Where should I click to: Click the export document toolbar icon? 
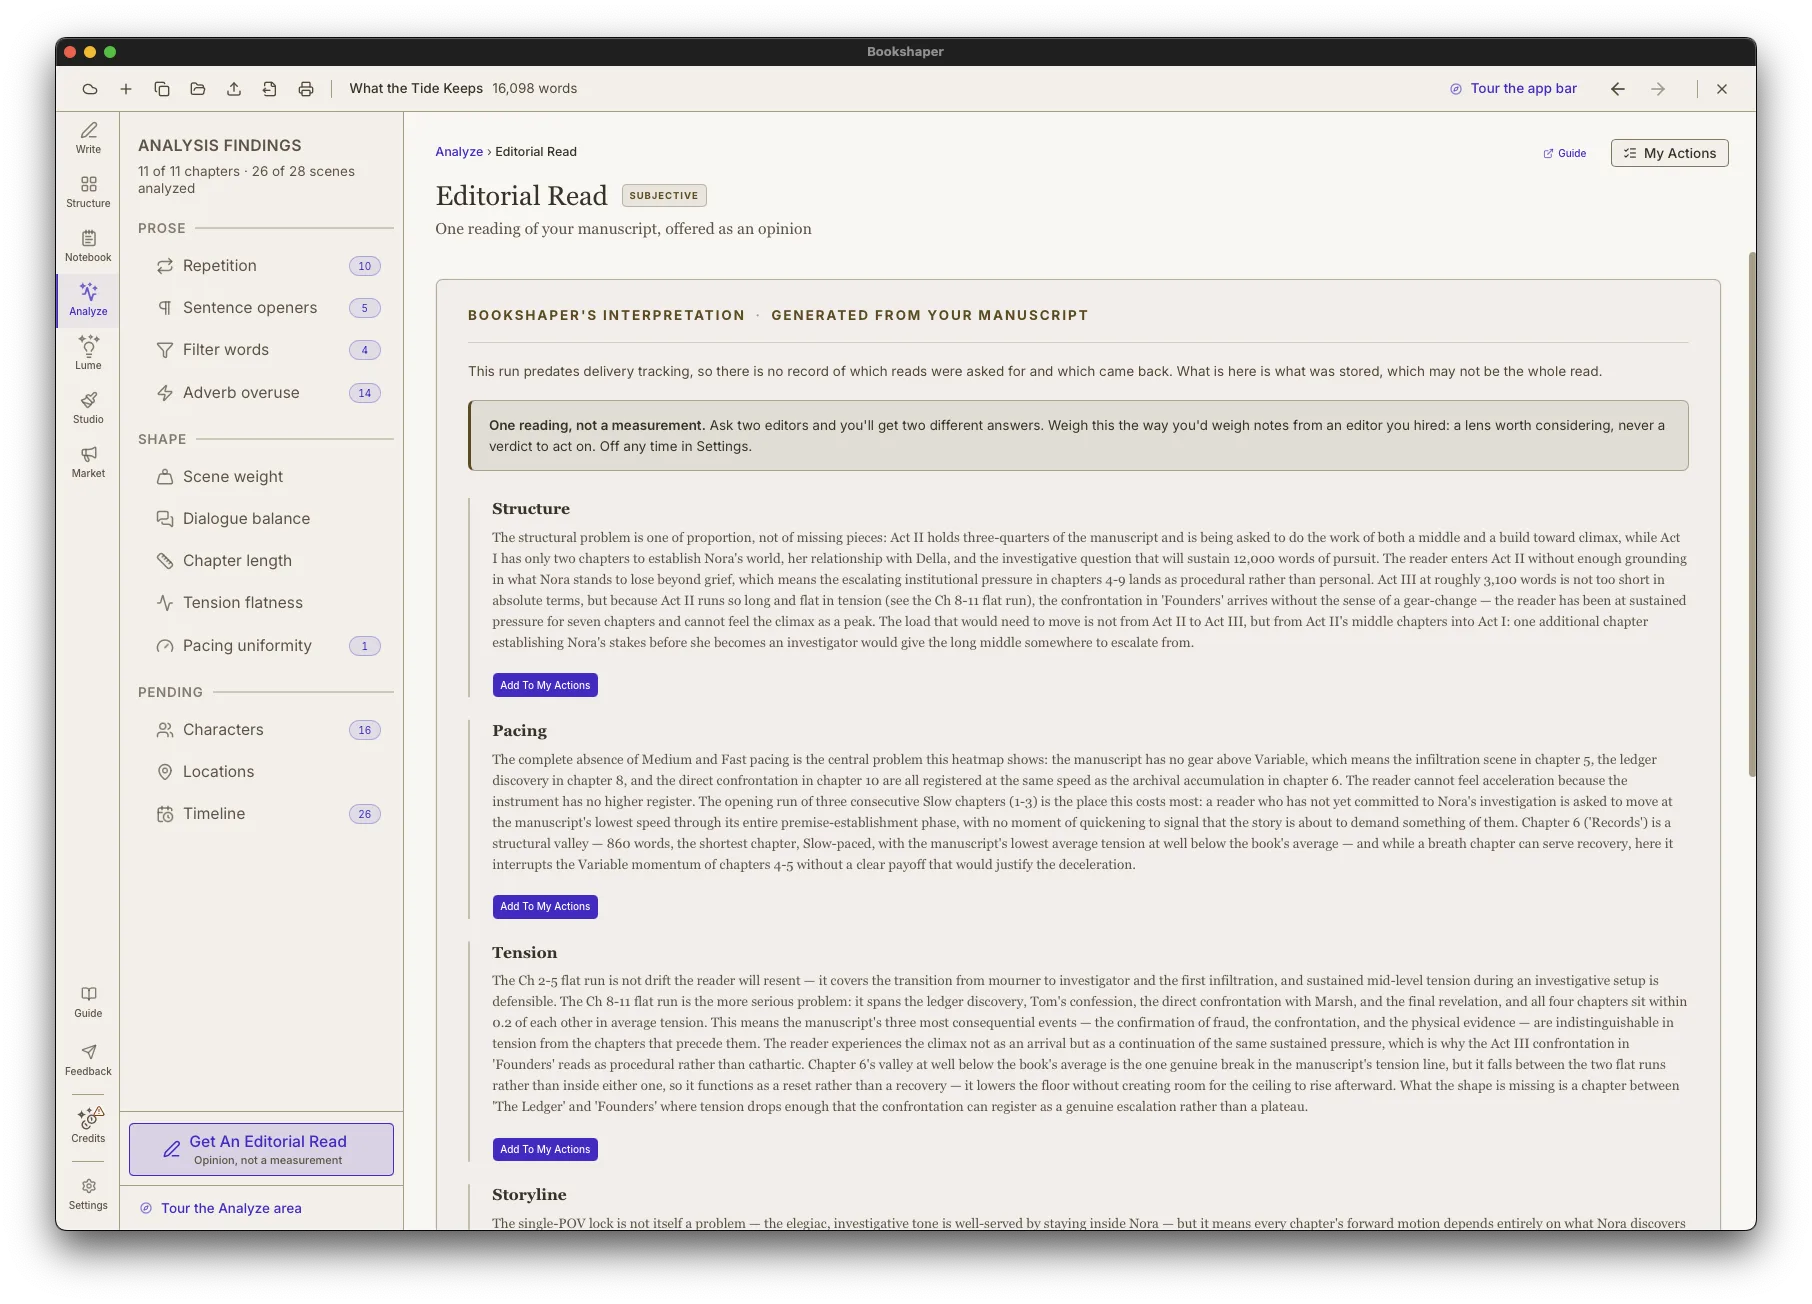tap(270, 89)
